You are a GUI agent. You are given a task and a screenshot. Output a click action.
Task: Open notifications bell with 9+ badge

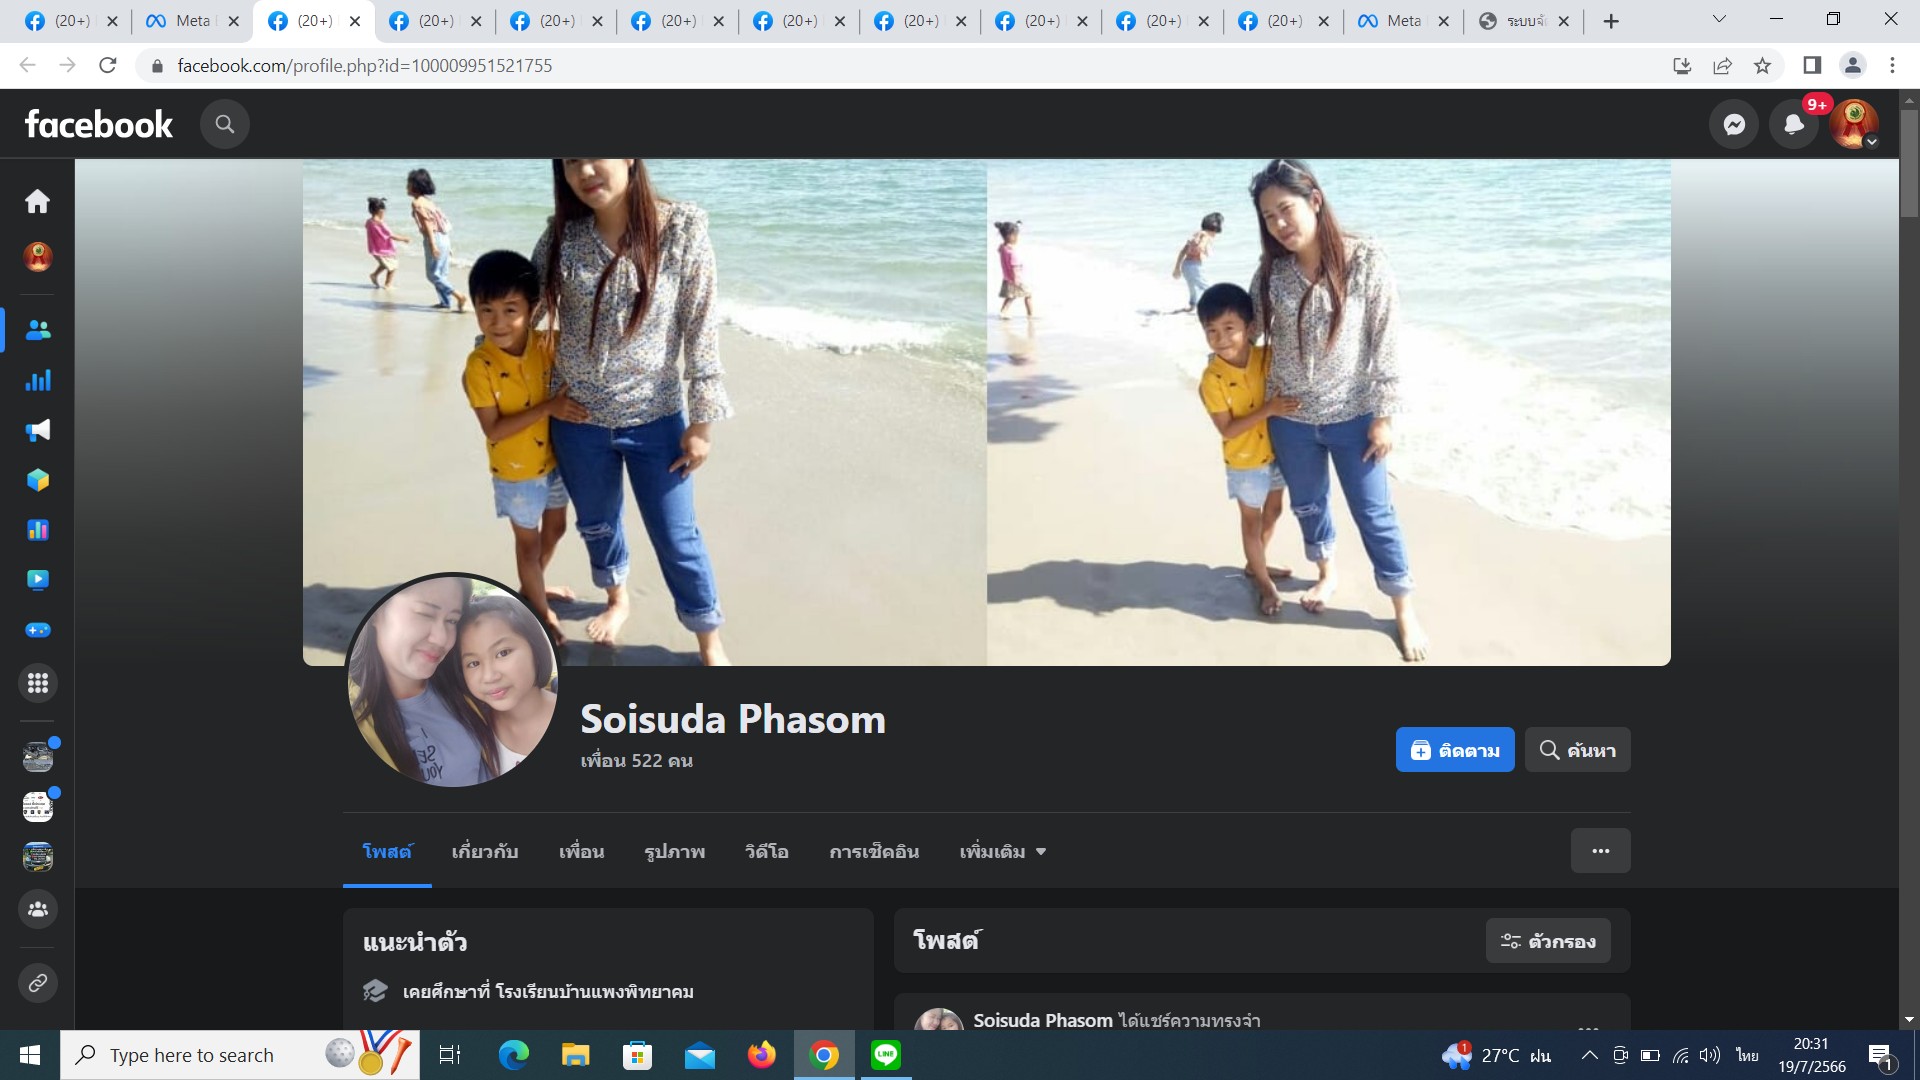pos(1794,124)
